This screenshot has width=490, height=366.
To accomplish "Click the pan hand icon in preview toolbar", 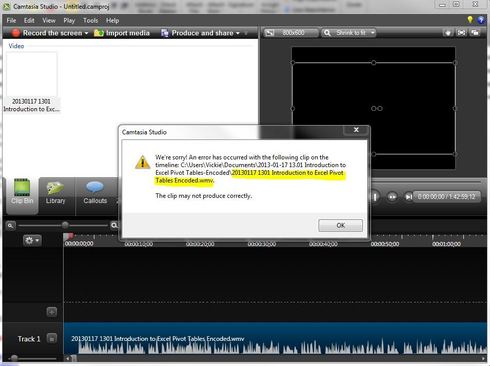I will pyautogui.click(x=448, y=33).
